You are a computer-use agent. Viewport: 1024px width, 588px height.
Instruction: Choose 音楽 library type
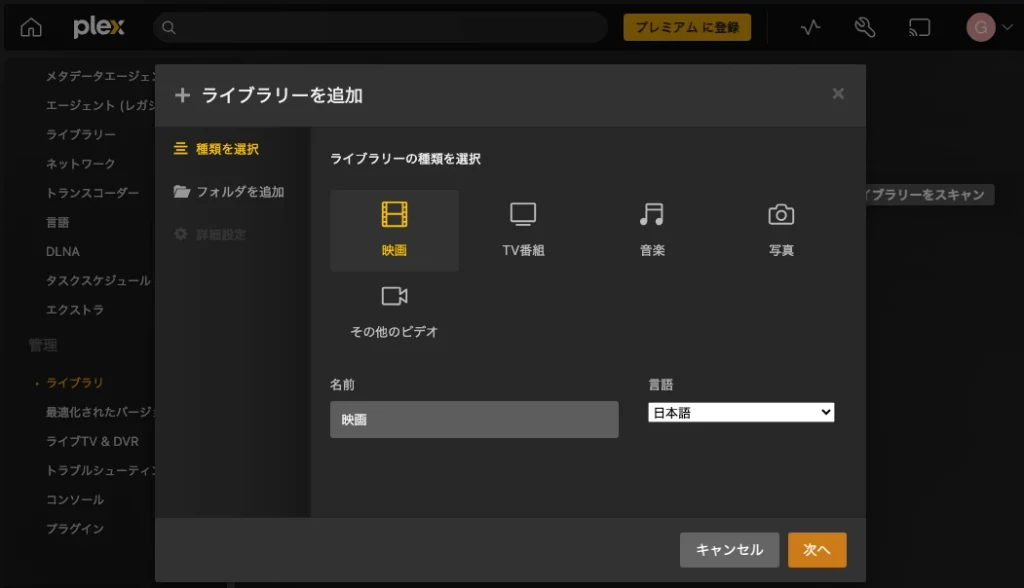click(652, 230)
